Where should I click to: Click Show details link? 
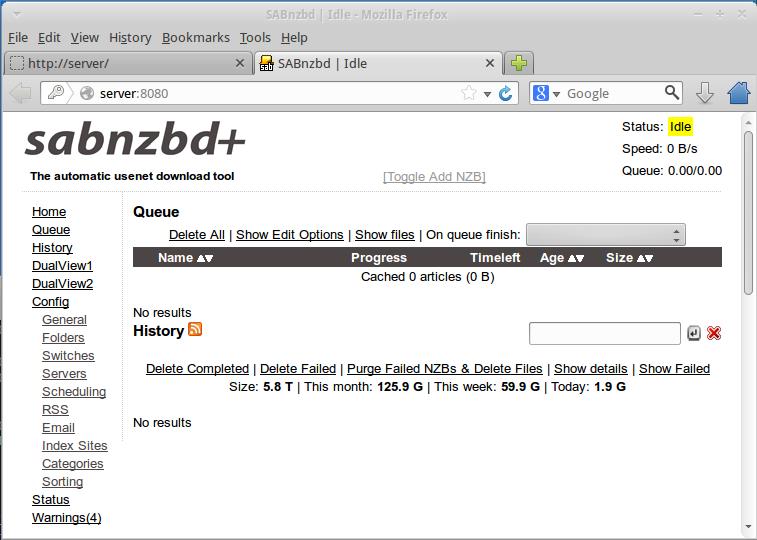coord(590,369)
